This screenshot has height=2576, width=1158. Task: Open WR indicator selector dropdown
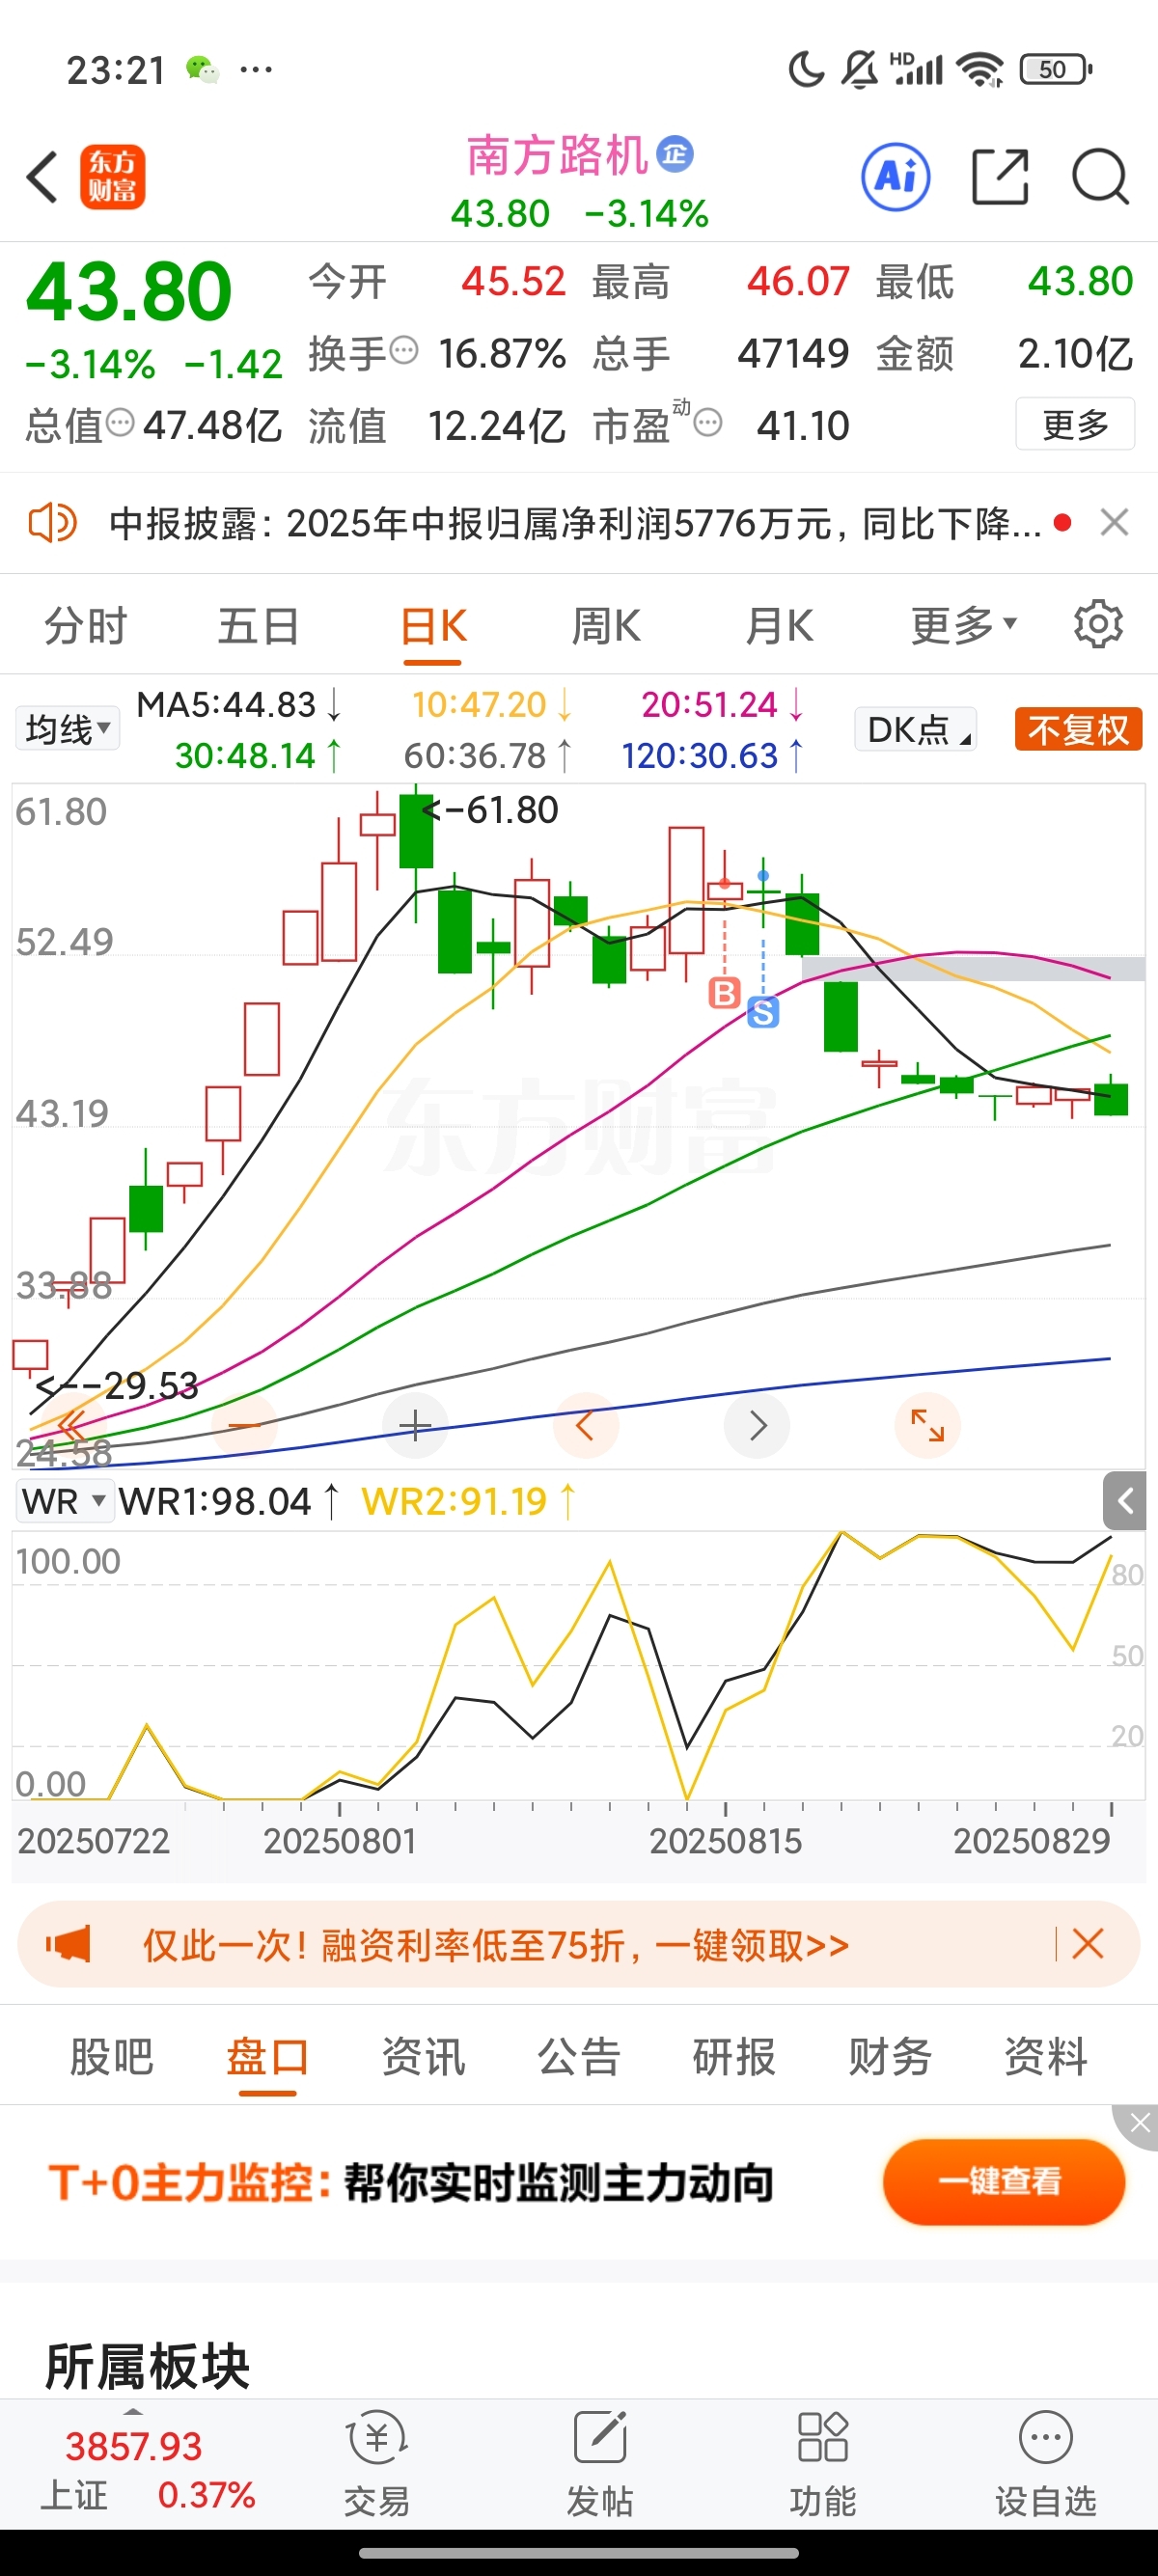[x=64, y=1501]
